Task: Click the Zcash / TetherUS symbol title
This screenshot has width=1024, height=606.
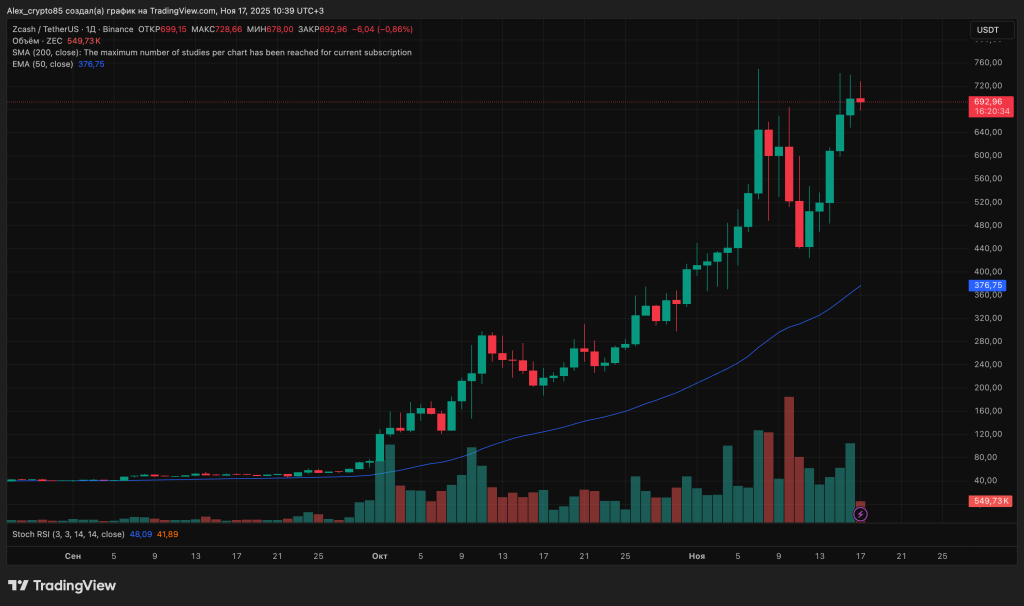Action: 48,29
